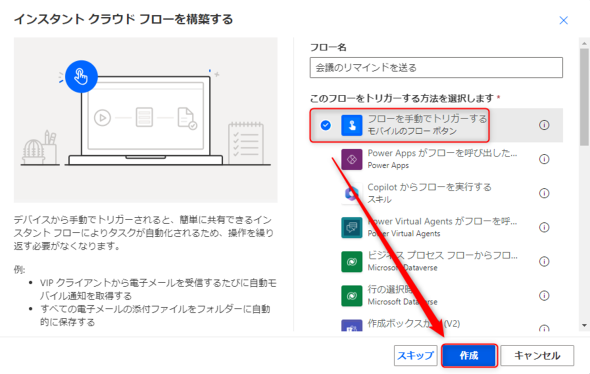Choose 'ビジネス プロセス フローからフロ' trigger text
Image resolution: width=590 pixels, height=374 pixels.
point(442,255)
